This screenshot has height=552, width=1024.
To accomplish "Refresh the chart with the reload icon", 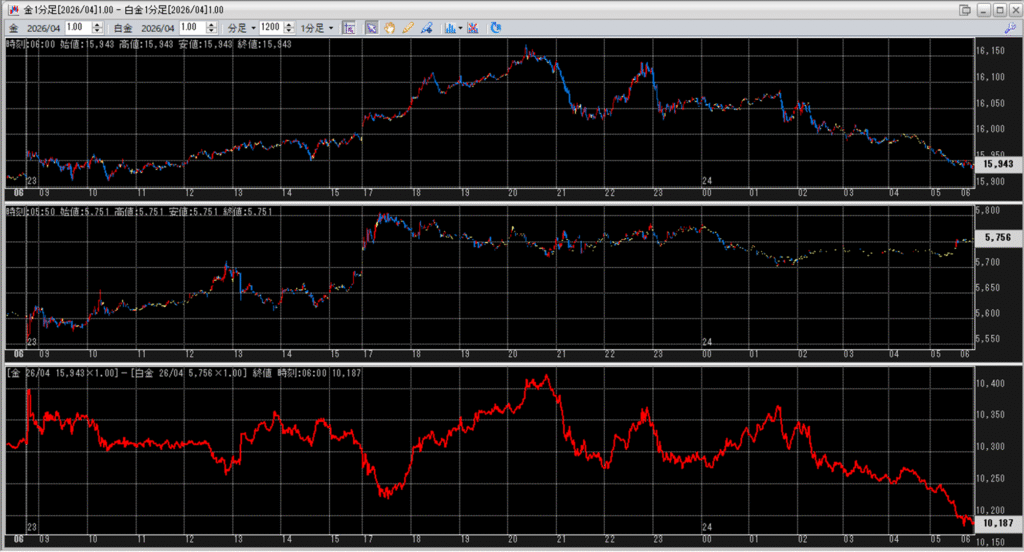I will click(x=497, y=28).
